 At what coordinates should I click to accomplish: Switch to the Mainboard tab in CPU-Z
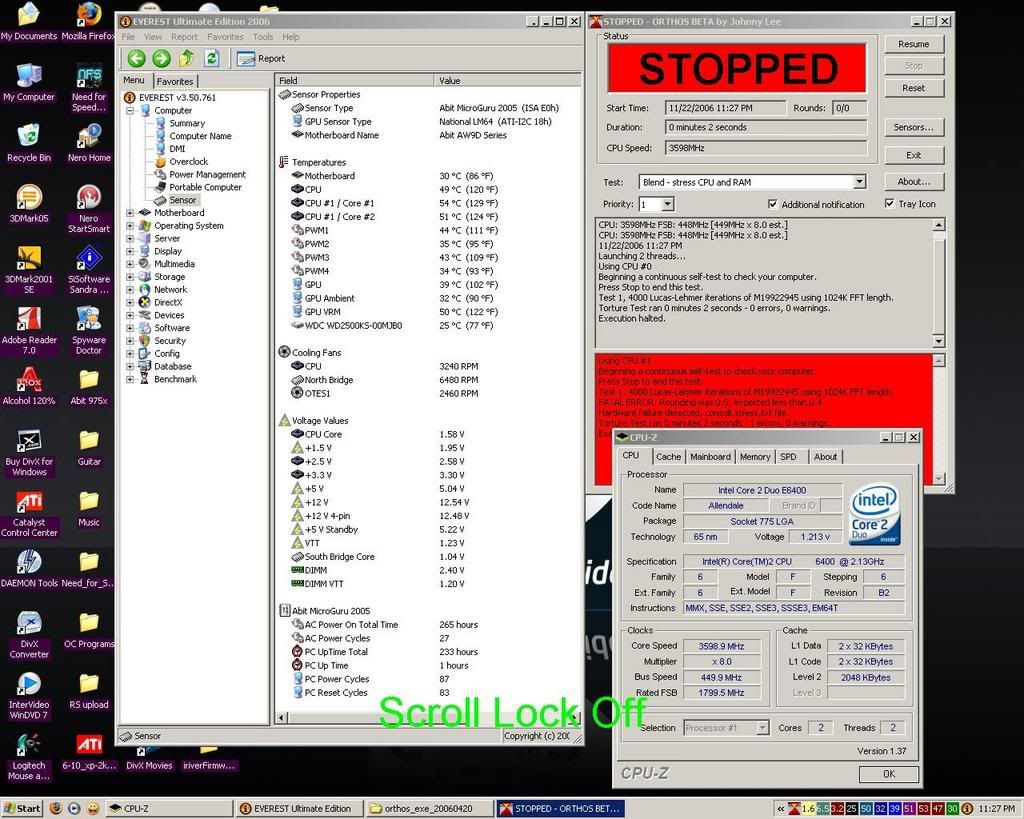click(711, 457)
